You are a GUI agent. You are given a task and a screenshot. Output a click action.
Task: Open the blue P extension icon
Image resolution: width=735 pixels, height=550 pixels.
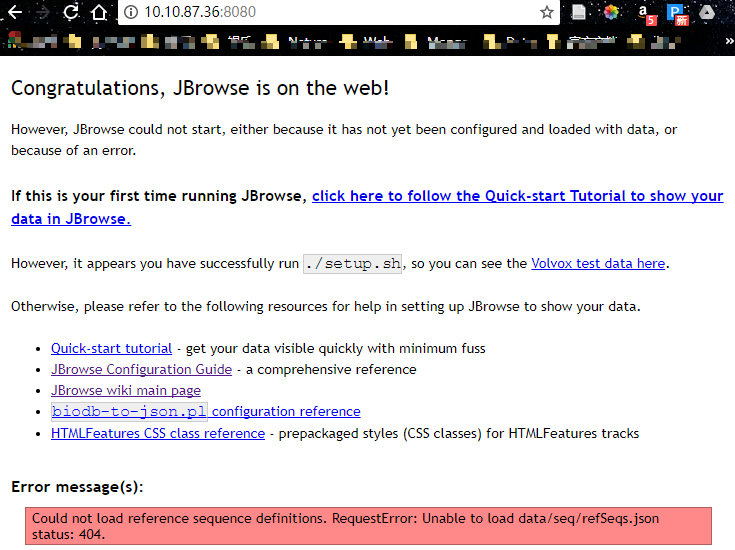(677, 14)
